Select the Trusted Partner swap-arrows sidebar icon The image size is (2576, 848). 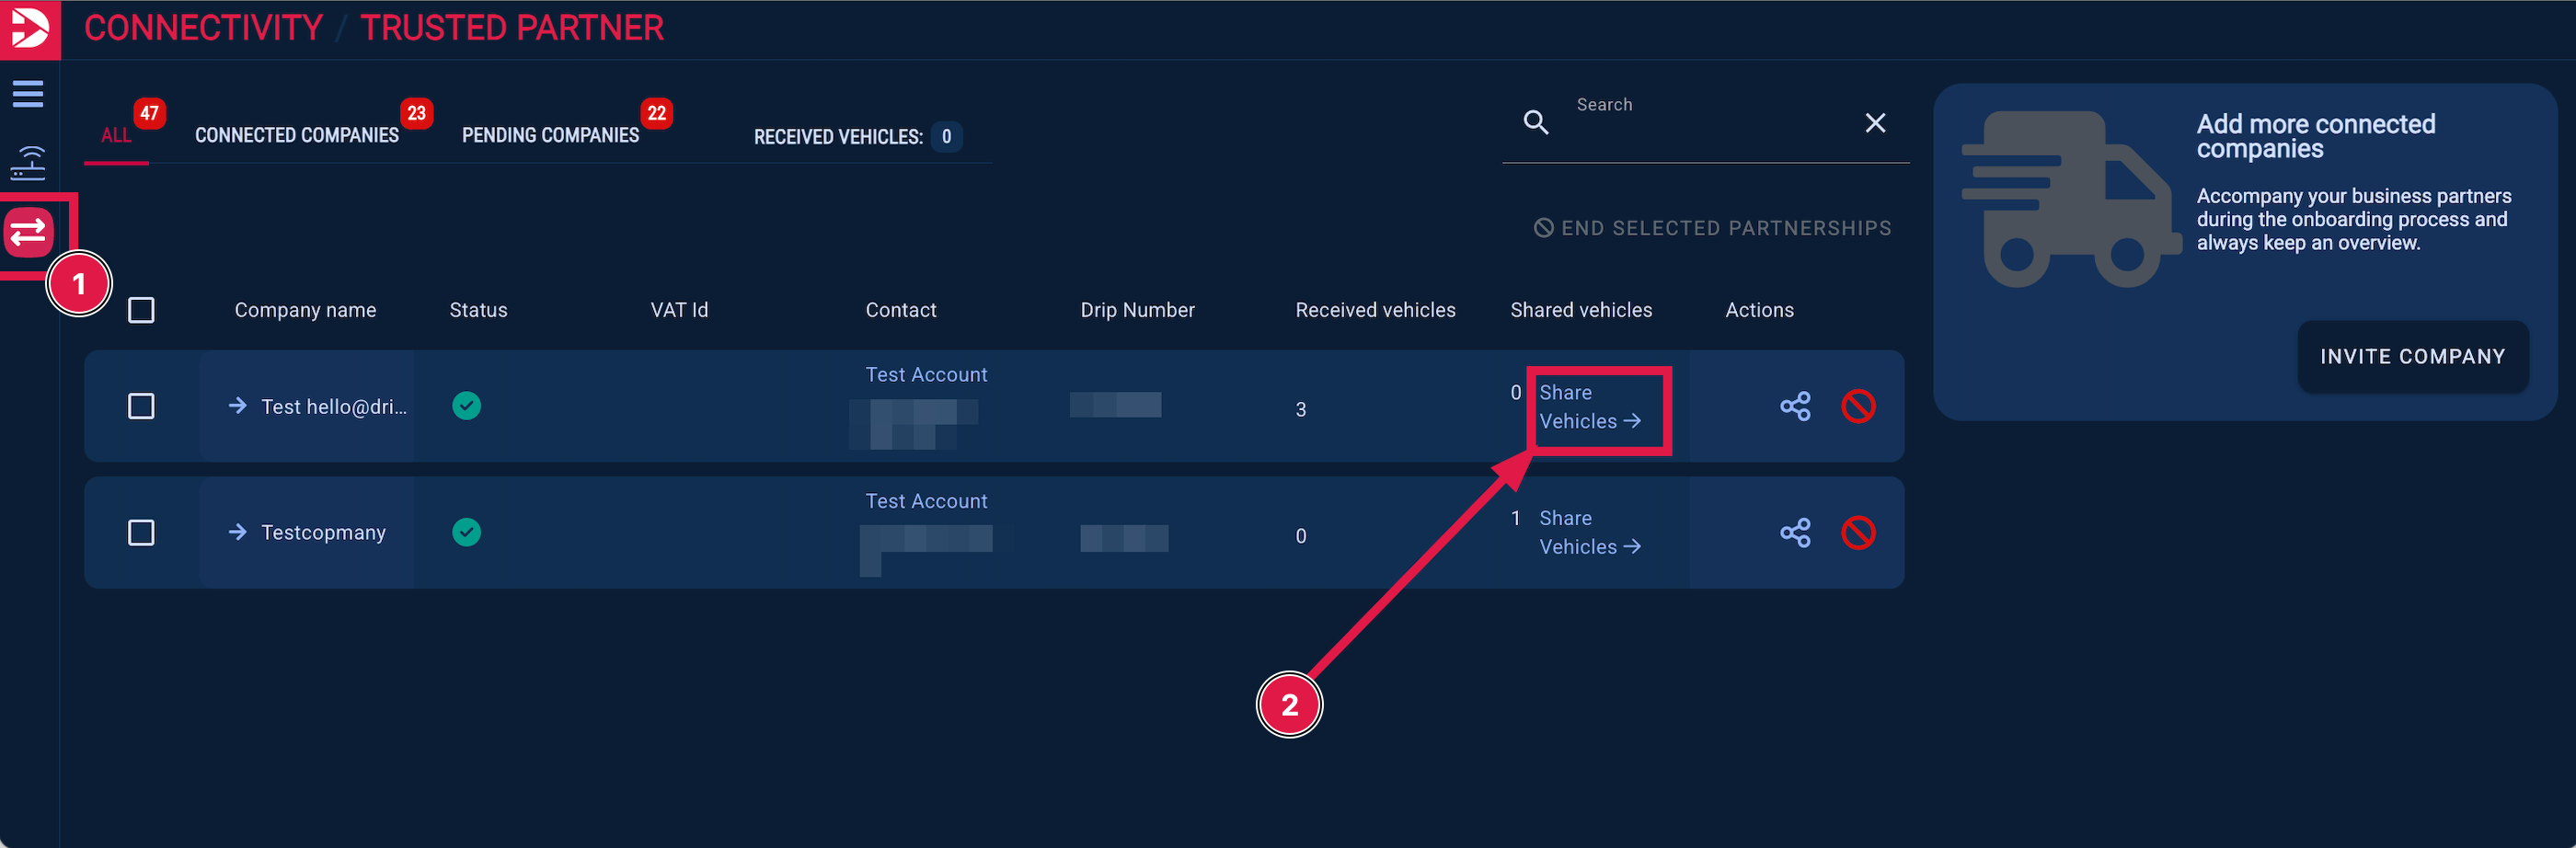[x=28, y=232]
